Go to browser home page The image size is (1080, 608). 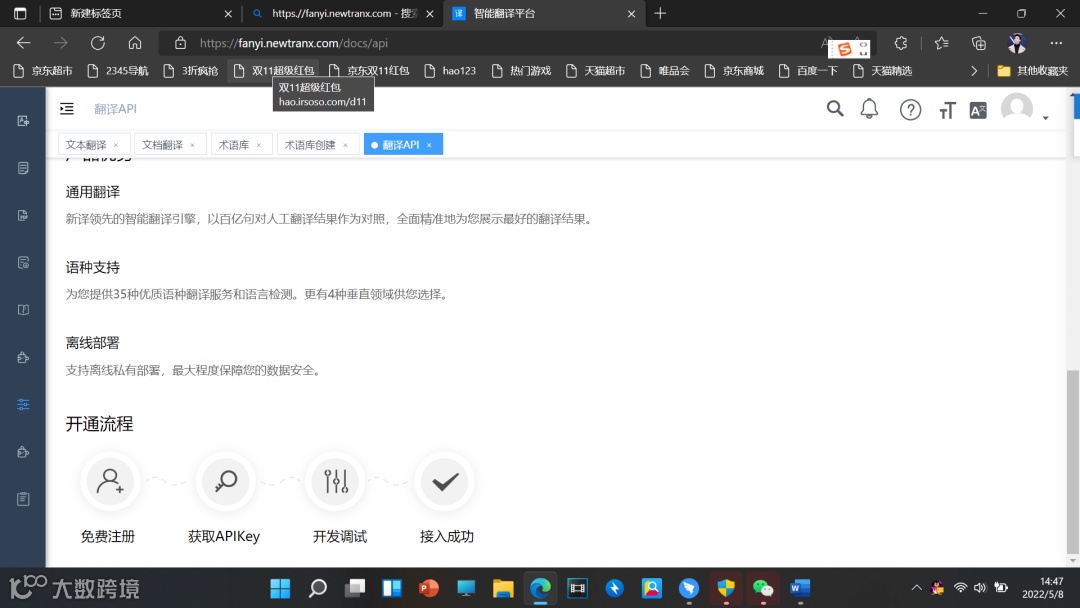coord(135,43)
